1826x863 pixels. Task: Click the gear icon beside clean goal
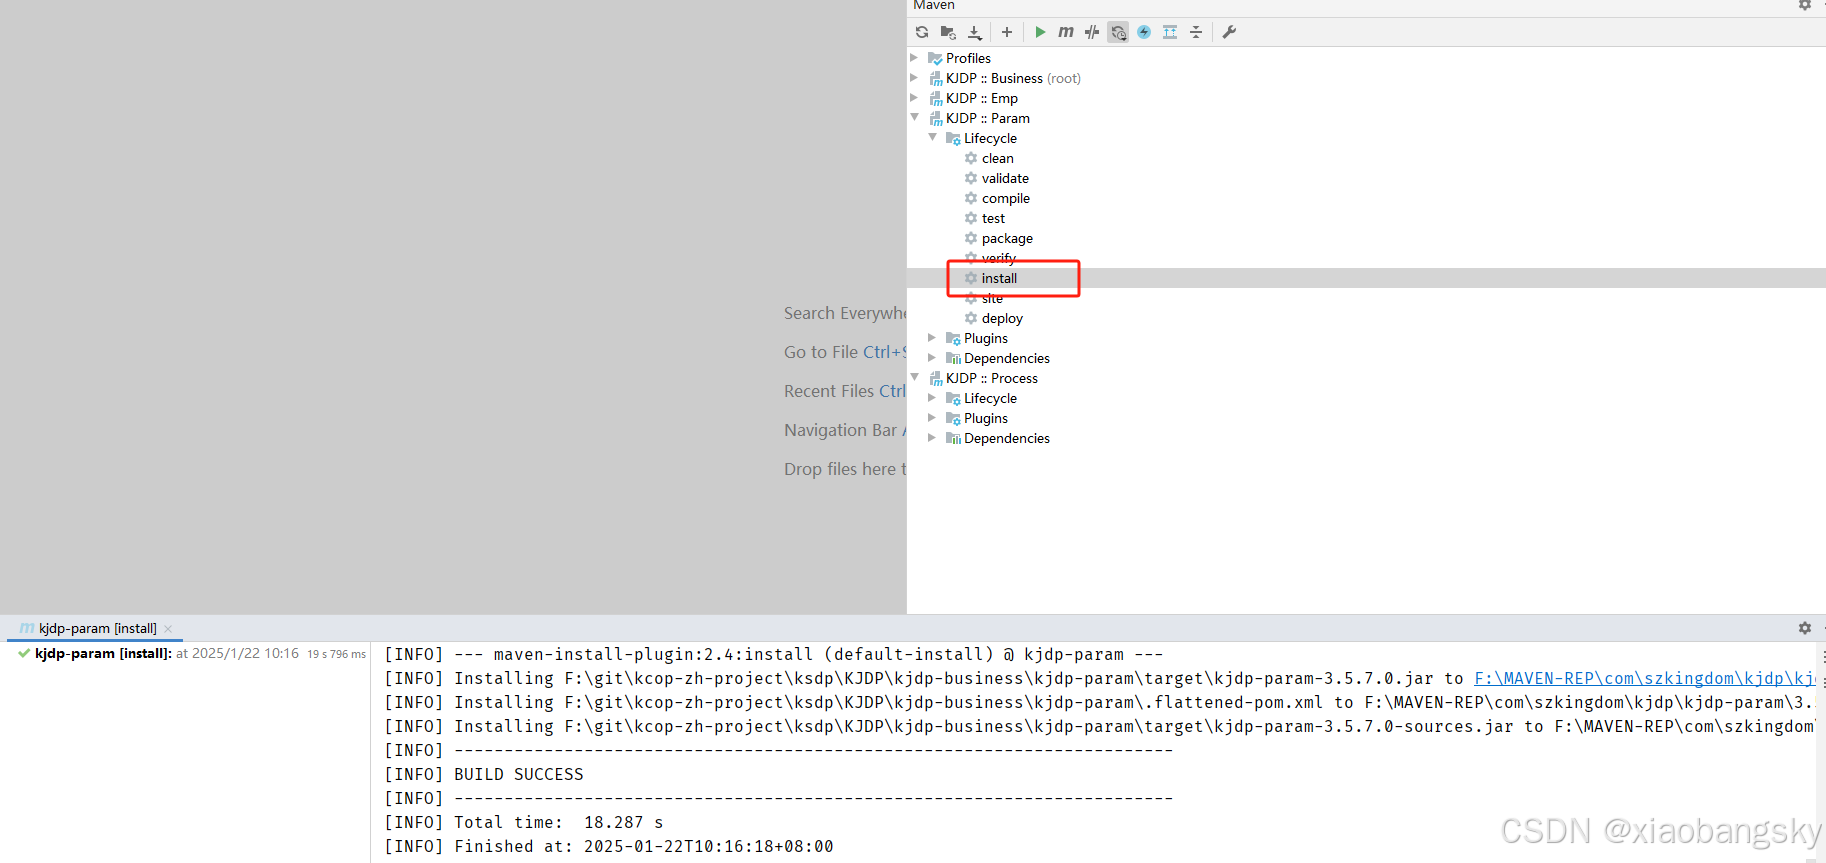(x=970, y=158)
